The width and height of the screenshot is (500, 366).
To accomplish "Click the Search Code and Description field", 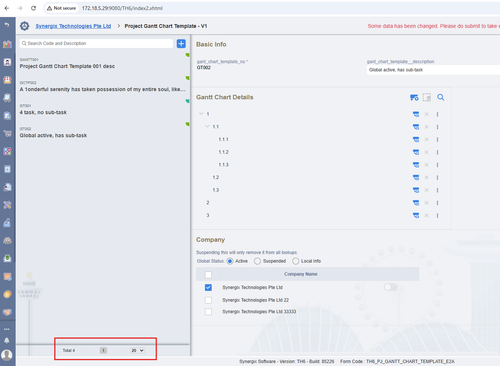I will (96, 43).
